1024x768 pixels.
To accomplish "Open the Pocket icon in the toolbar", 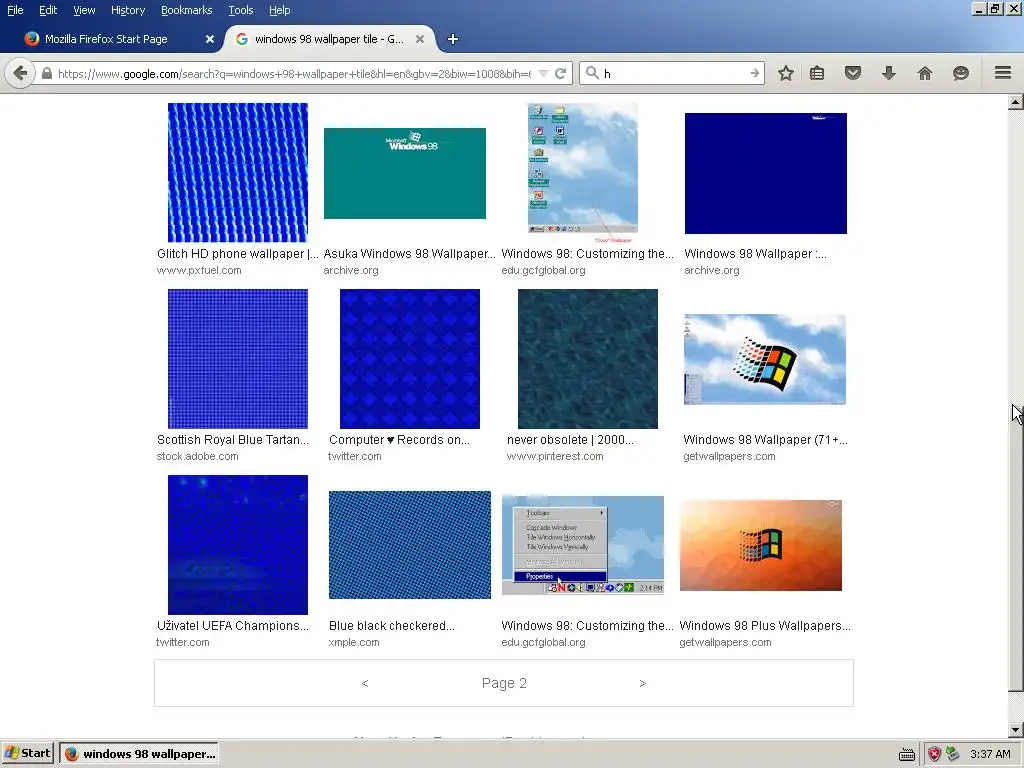I will point(853,73).
